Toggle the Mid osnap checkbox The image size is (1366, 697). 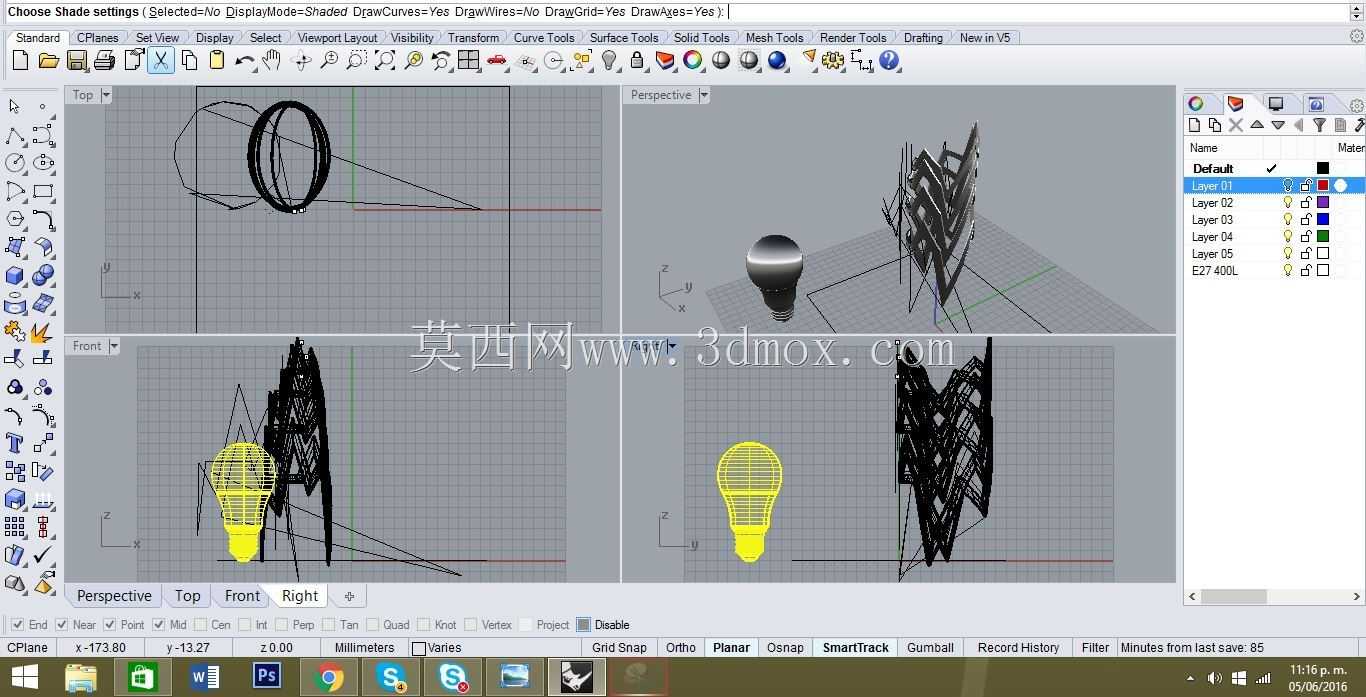click(x=159, y=625)
